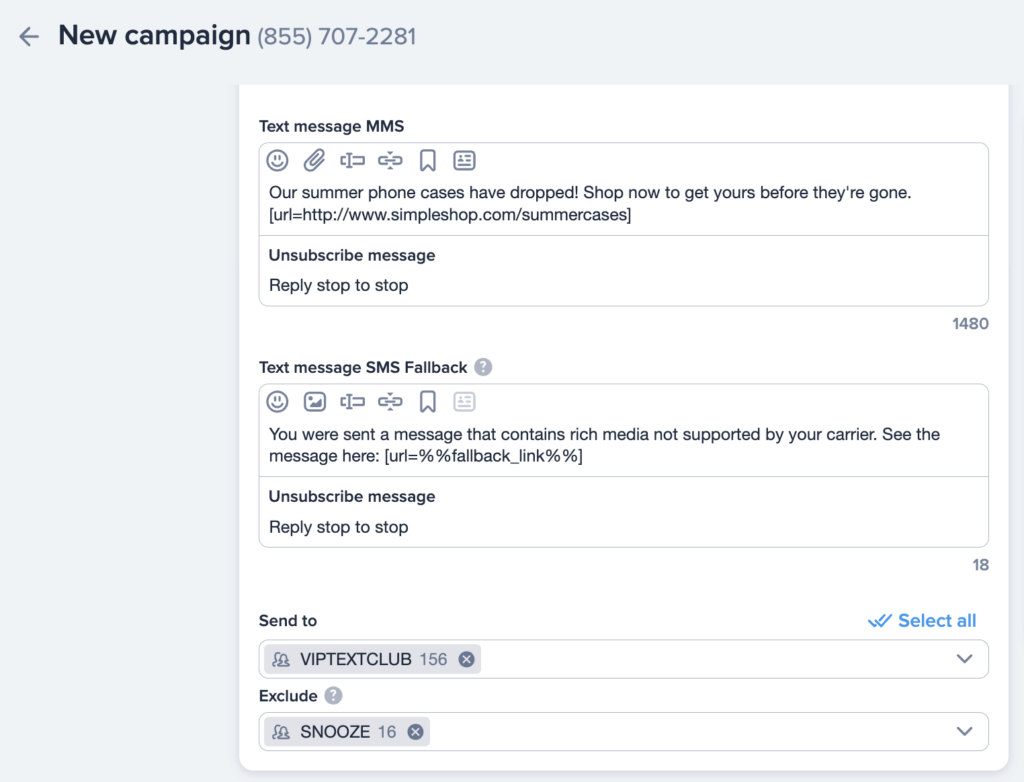View the Exclude help tooltip
This screenshot has height=782, width=1024.
333,695
